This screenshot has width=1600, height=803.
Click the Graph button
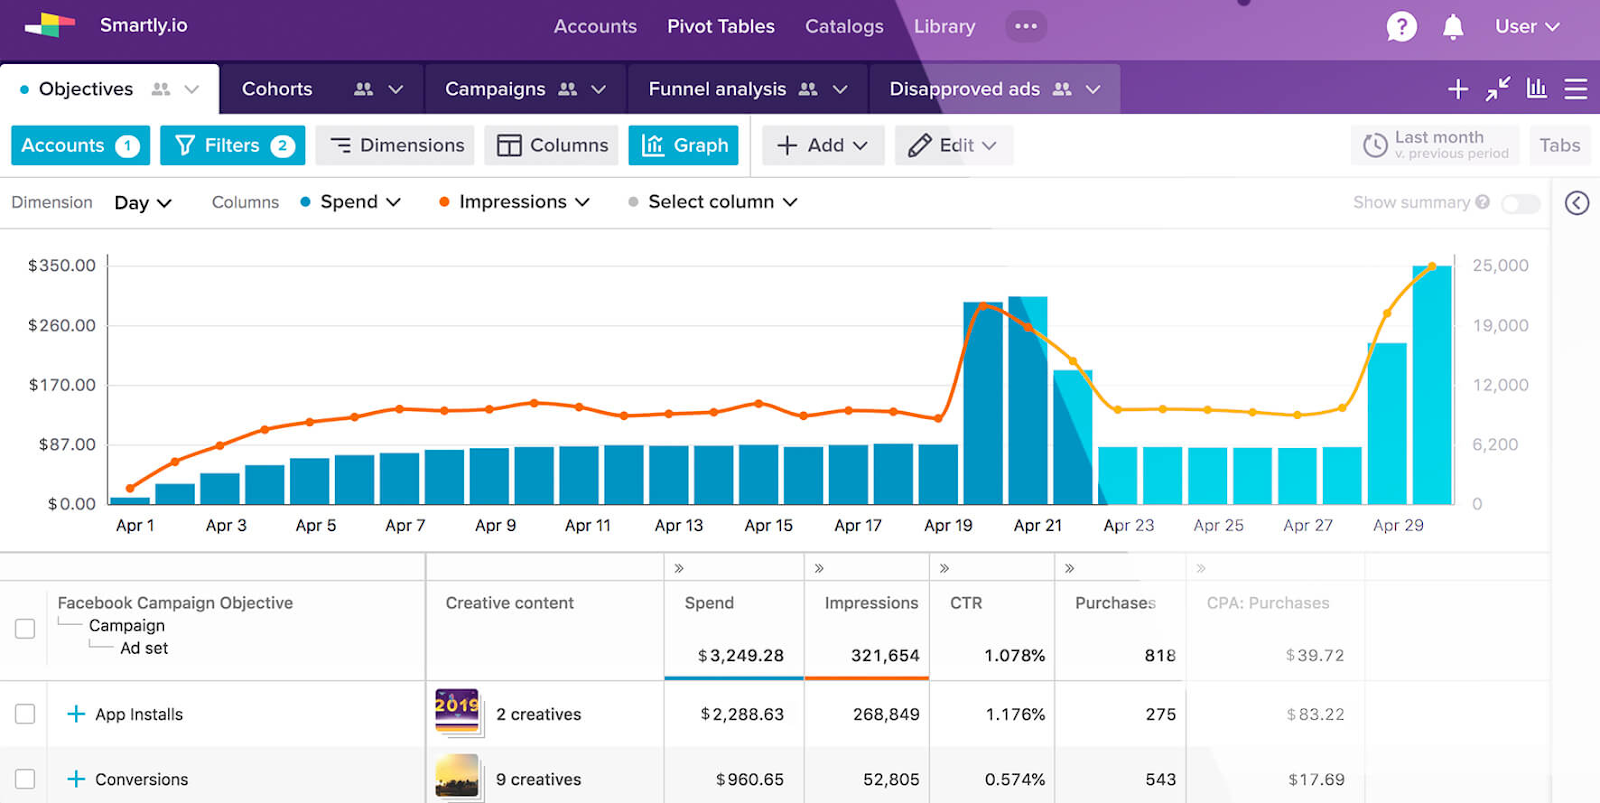[684, 145]
